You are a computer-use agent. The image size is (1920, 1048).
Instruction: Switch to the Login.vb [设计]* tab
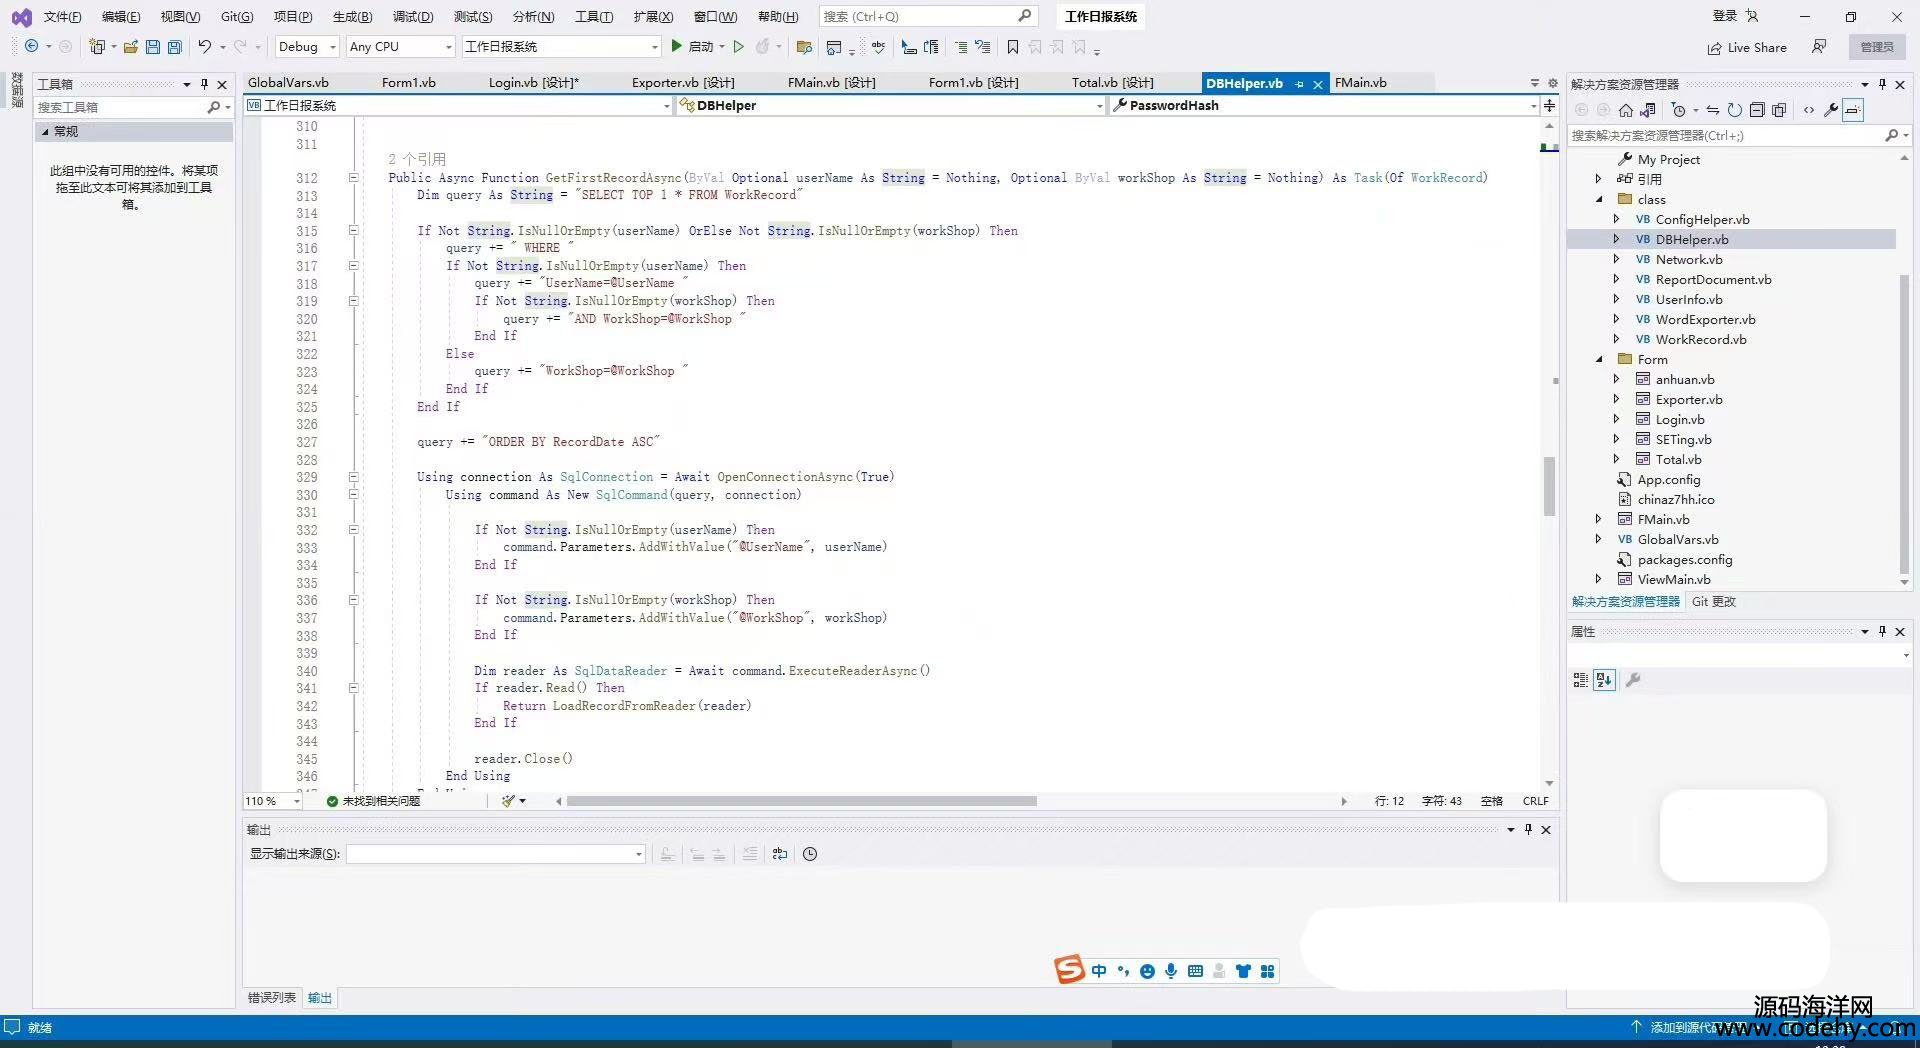(533, 83)
